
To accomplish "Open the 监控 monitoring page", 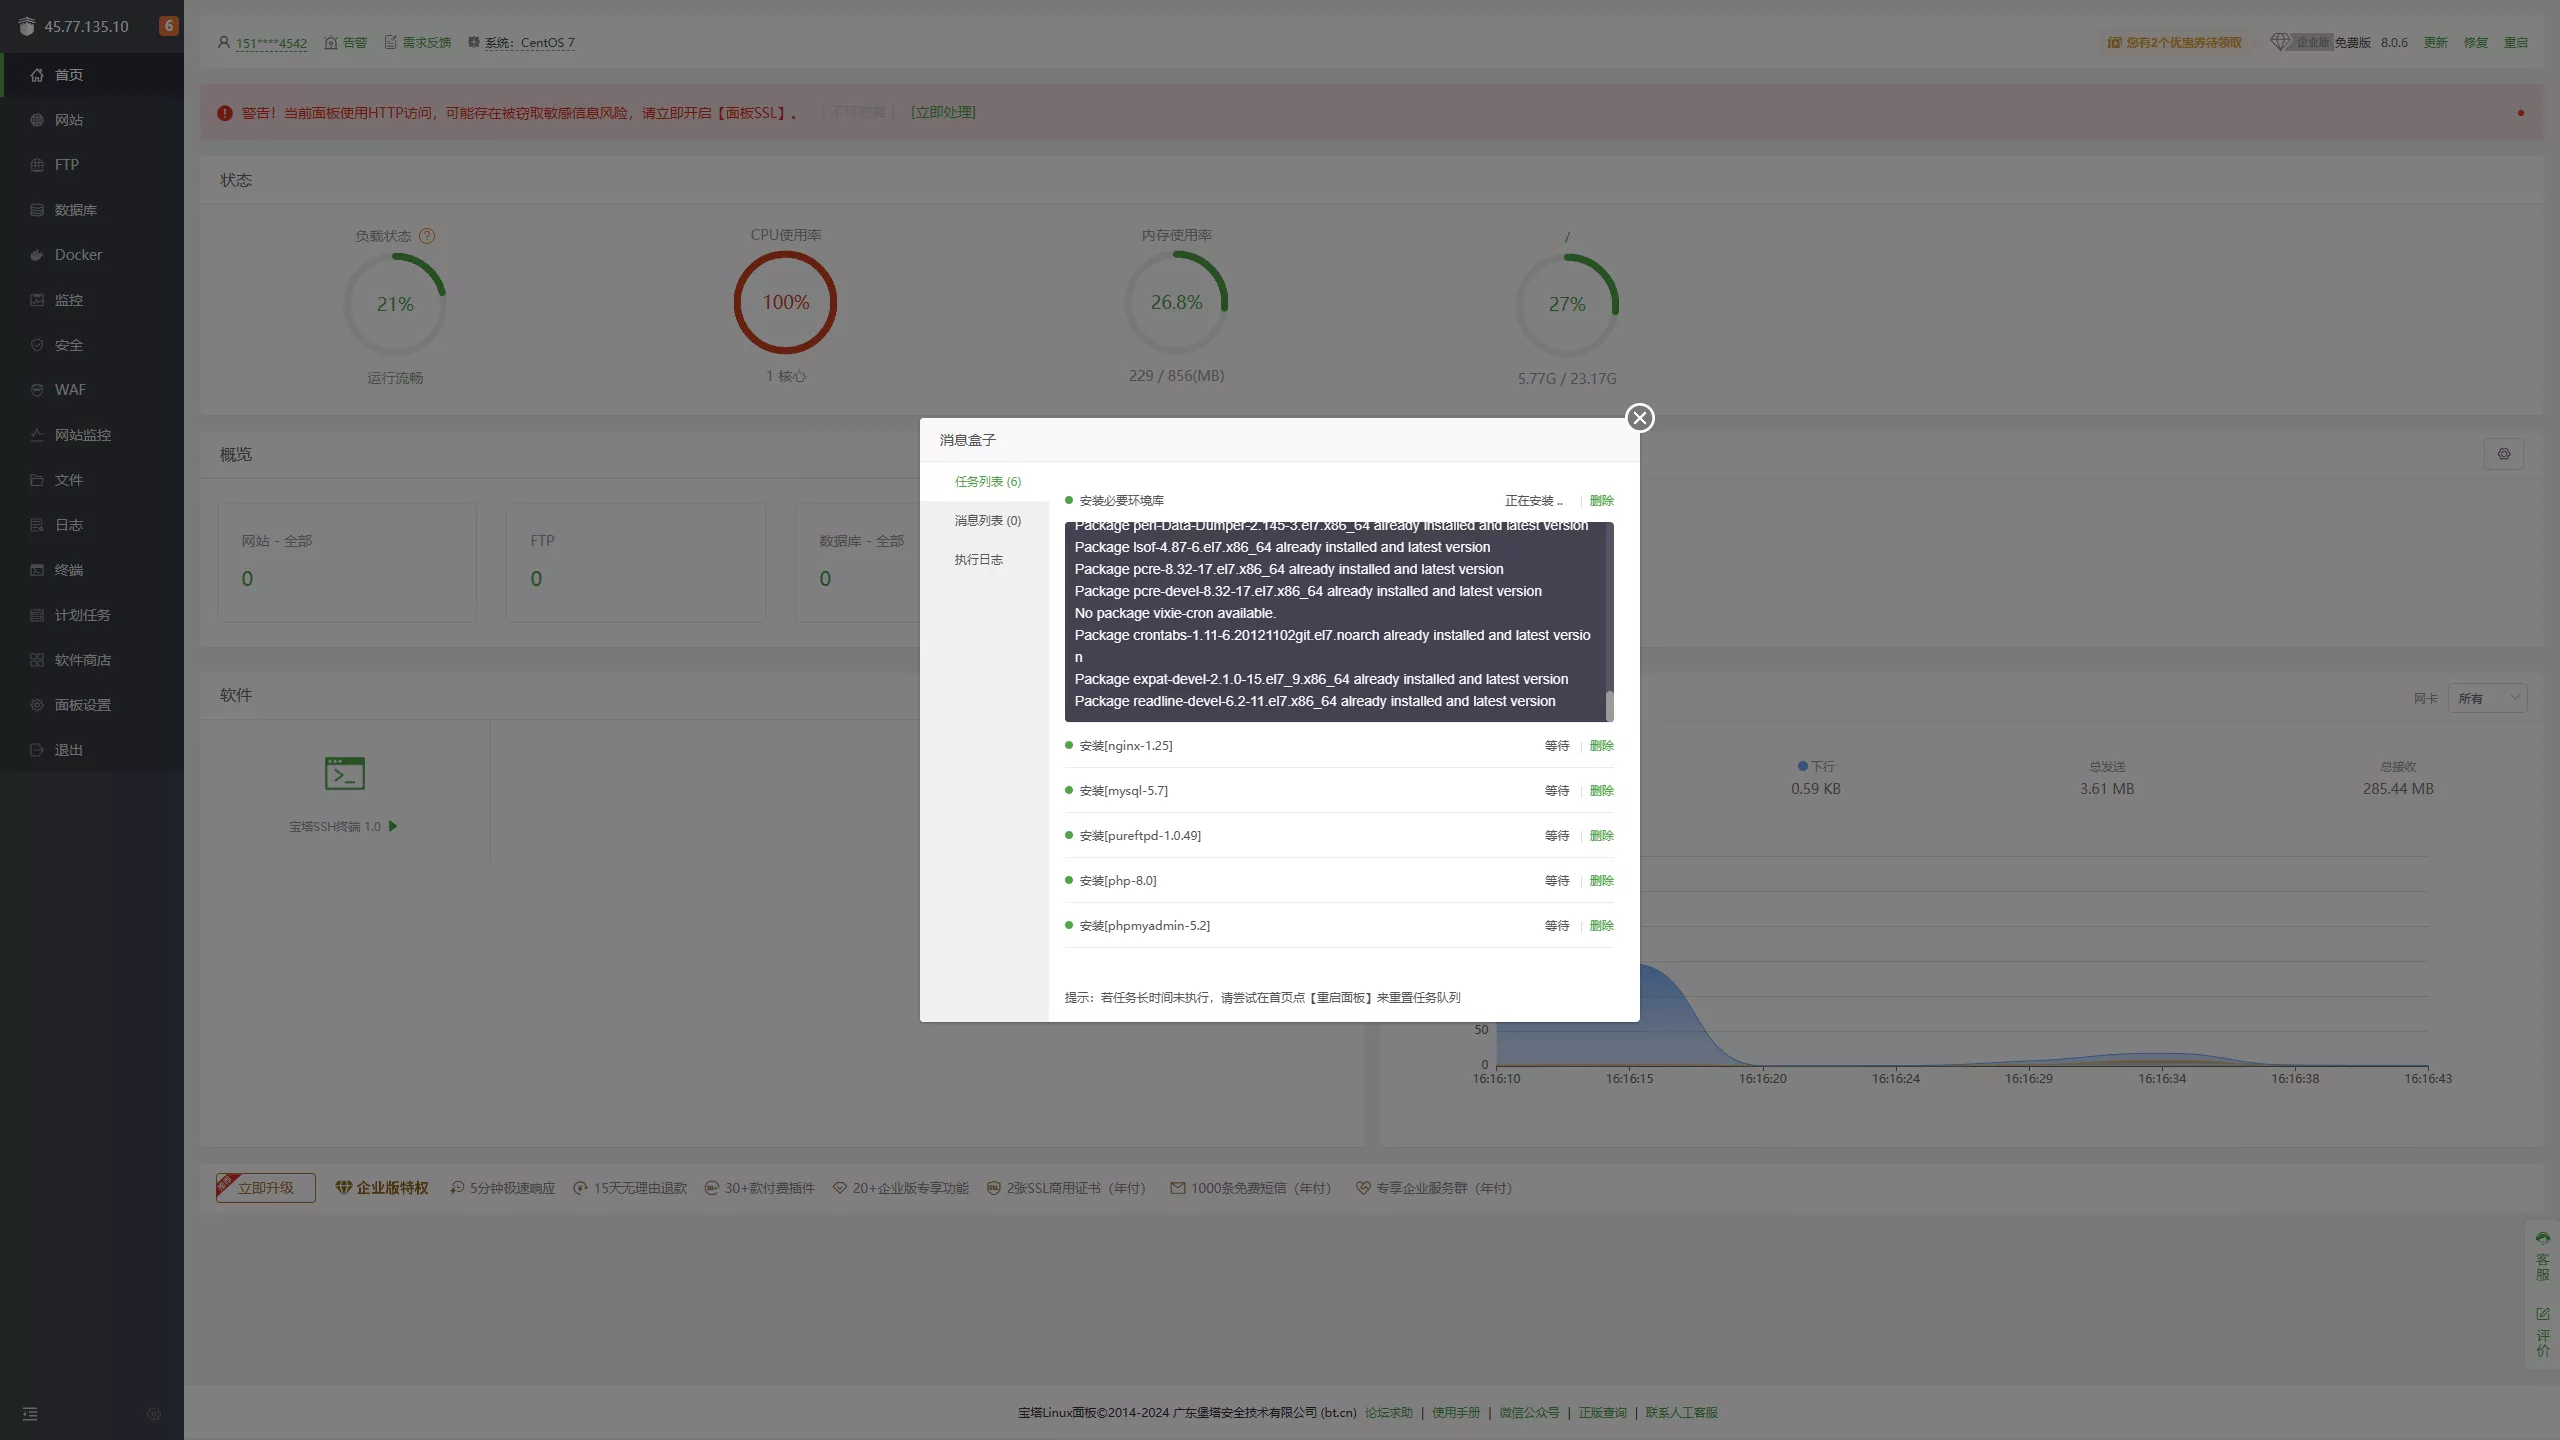I will 69,299.
